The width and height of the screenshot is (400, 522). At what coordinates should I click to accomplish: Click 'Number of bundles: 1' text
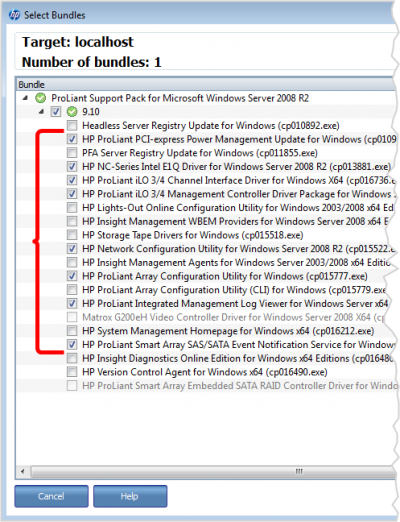pos(92,62)
